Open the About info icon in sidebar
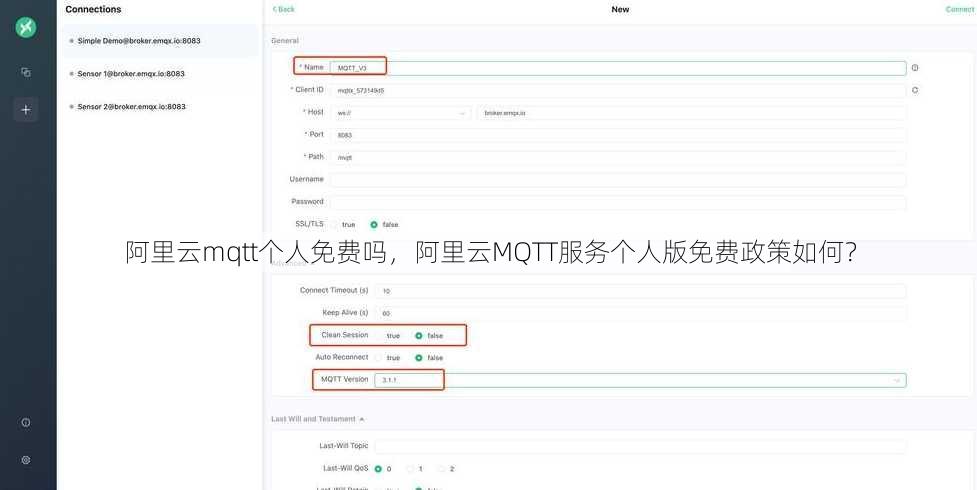Screen dimensions: 977x490 [26, 423]
